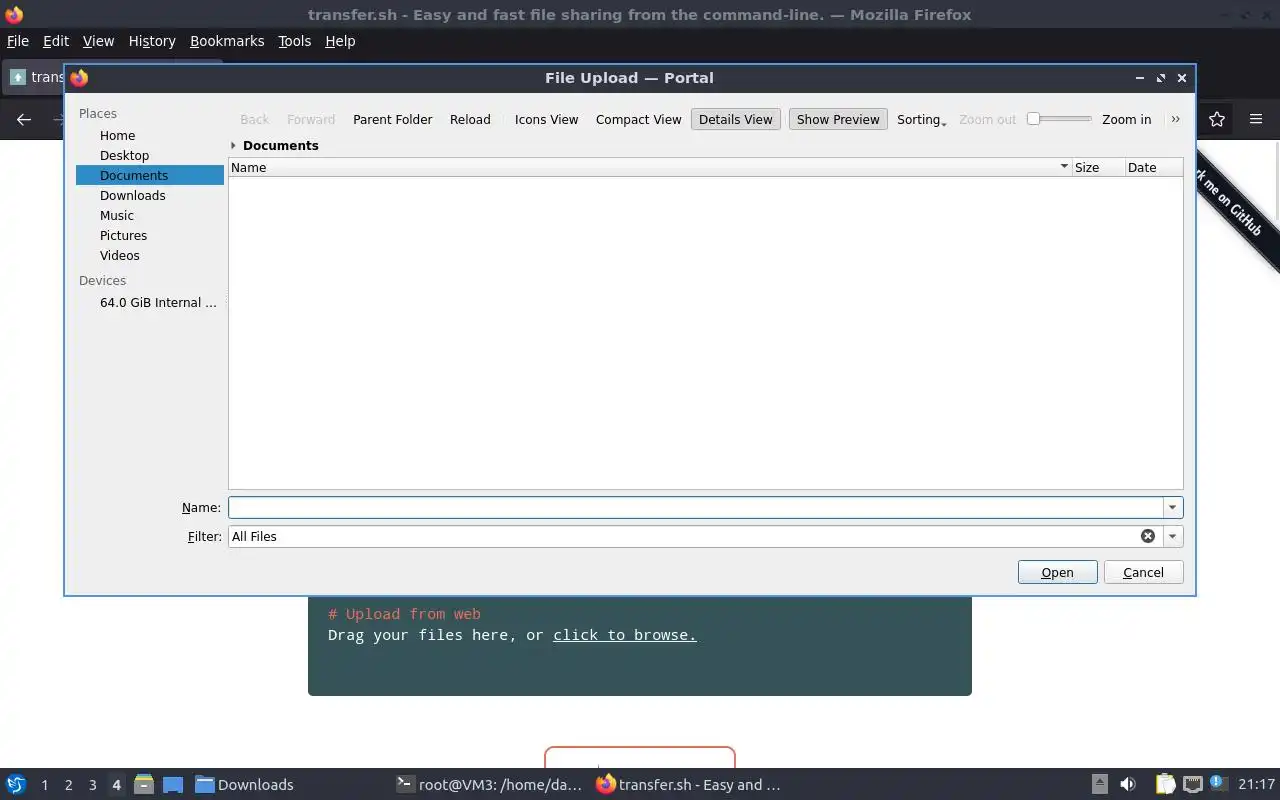
Task: Sort by the Date column header
Action: coord(1154,167)
